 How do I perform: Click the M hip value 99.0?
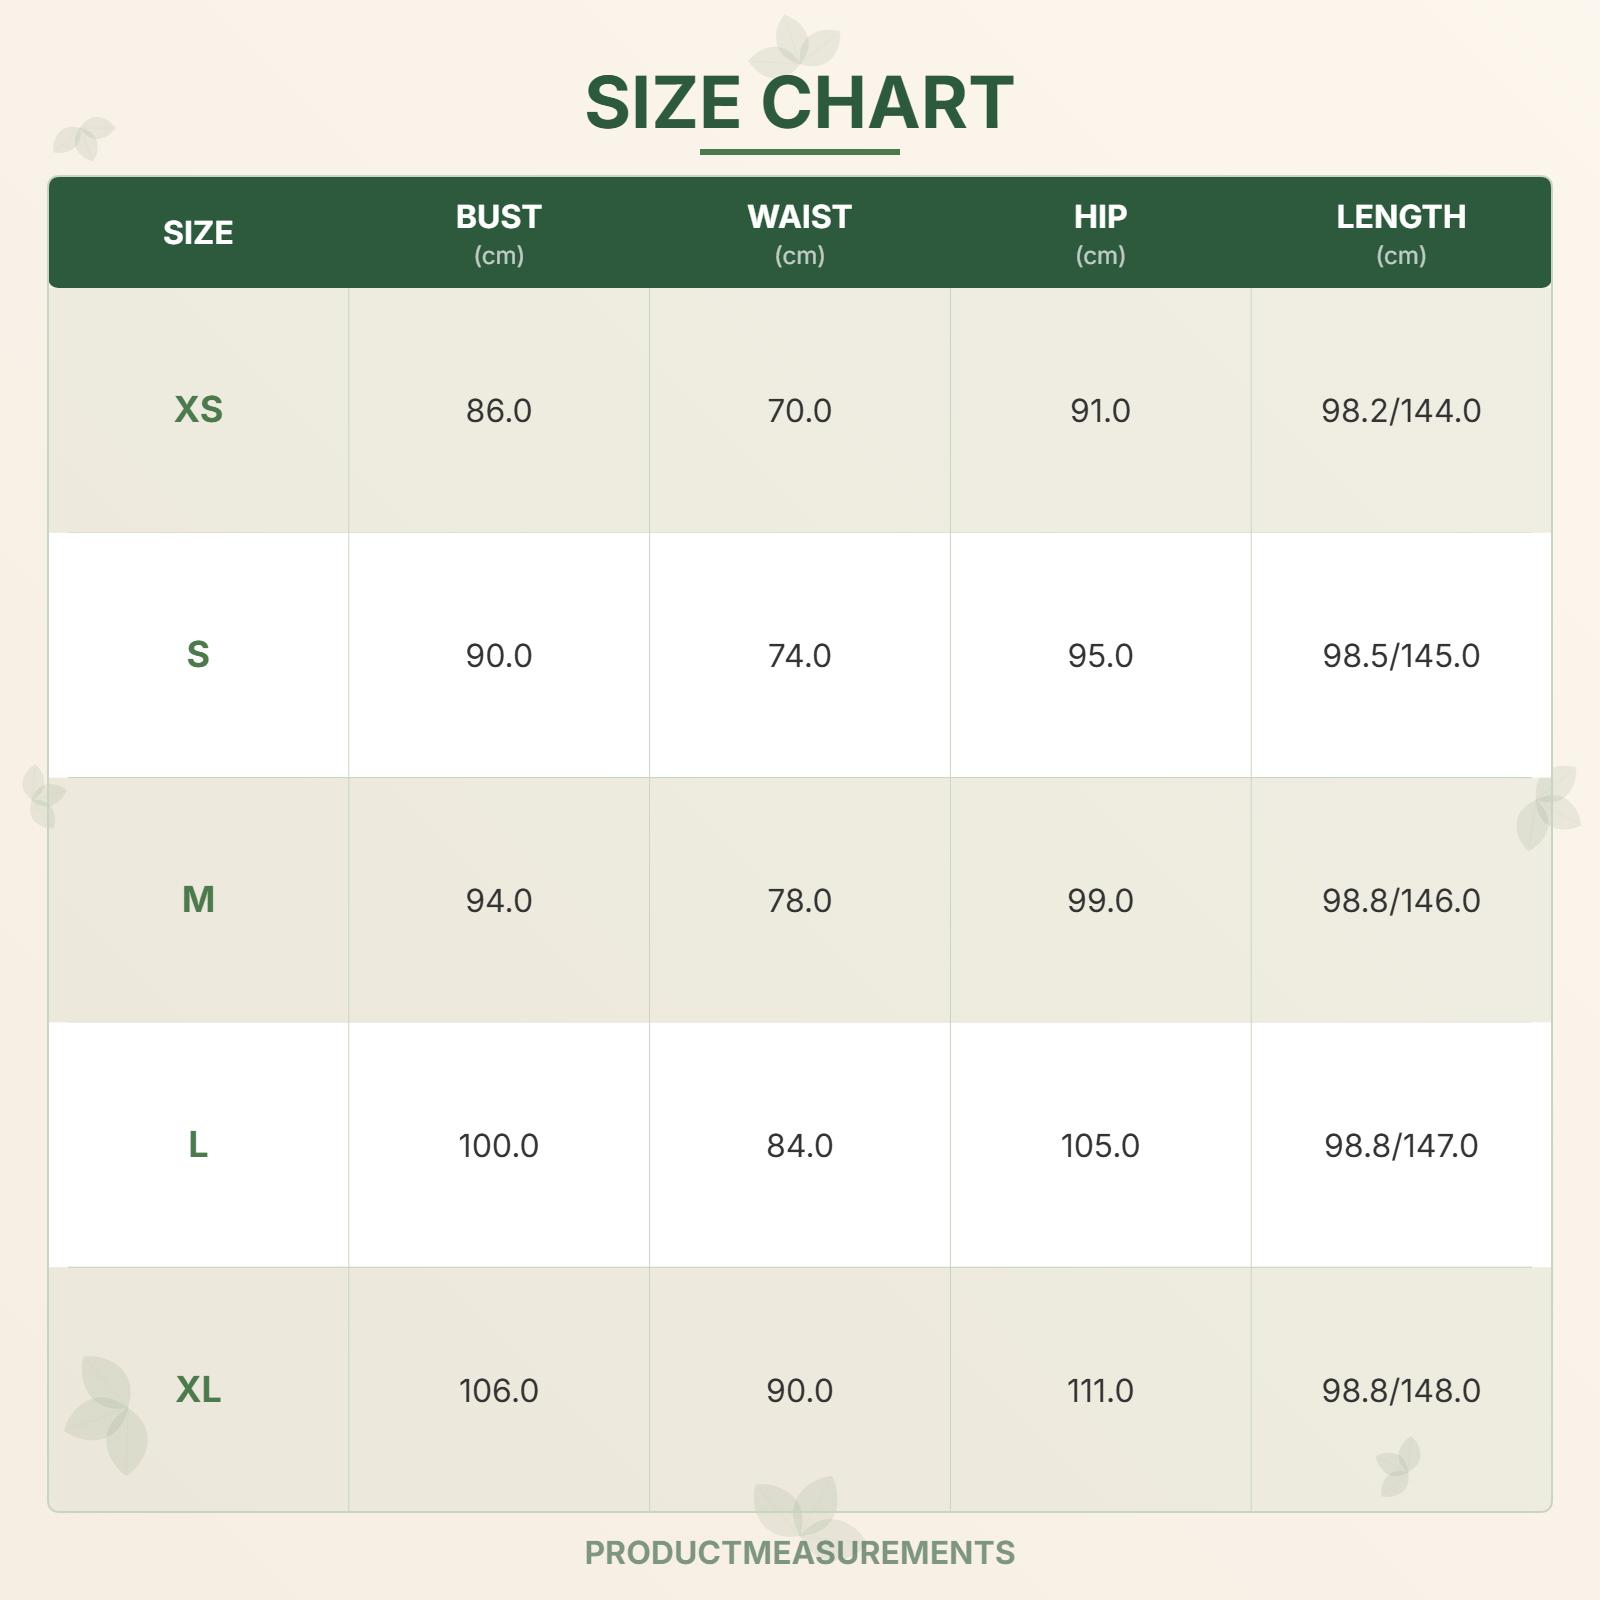coord(1100,900)
